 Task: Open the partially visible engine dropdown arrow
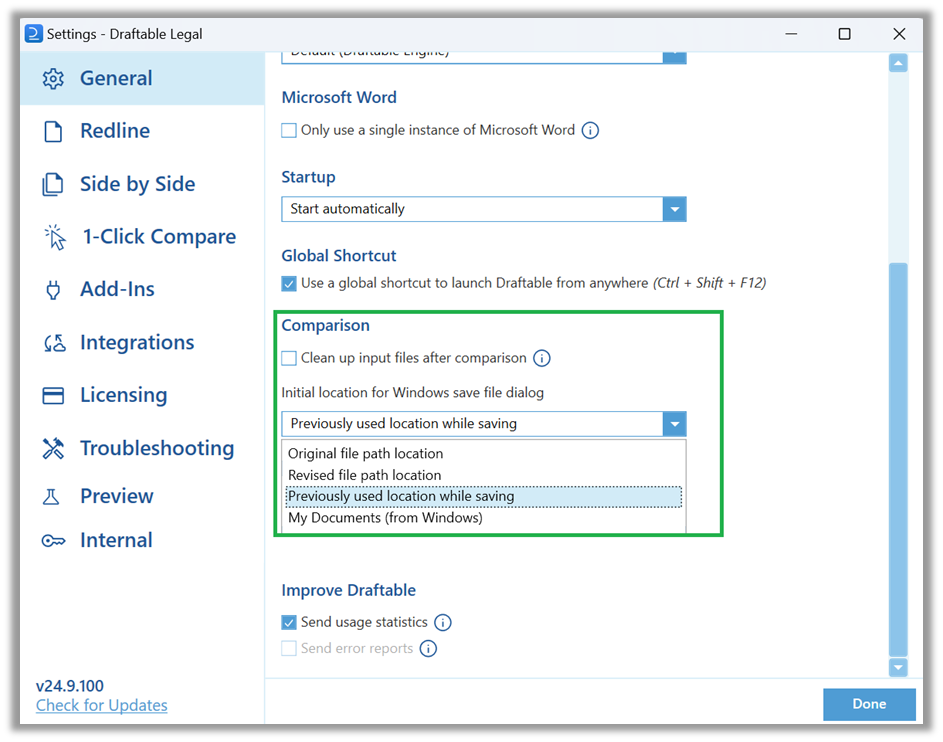pos(674,57)
